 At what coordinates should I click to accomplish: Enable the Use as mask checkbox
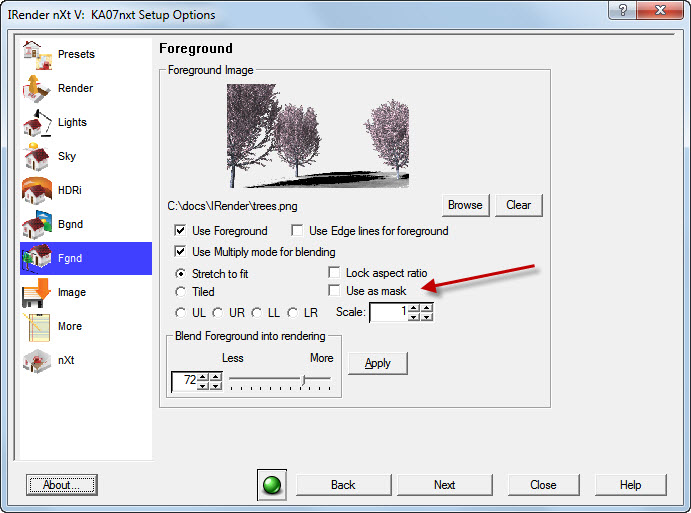point(335,291)
